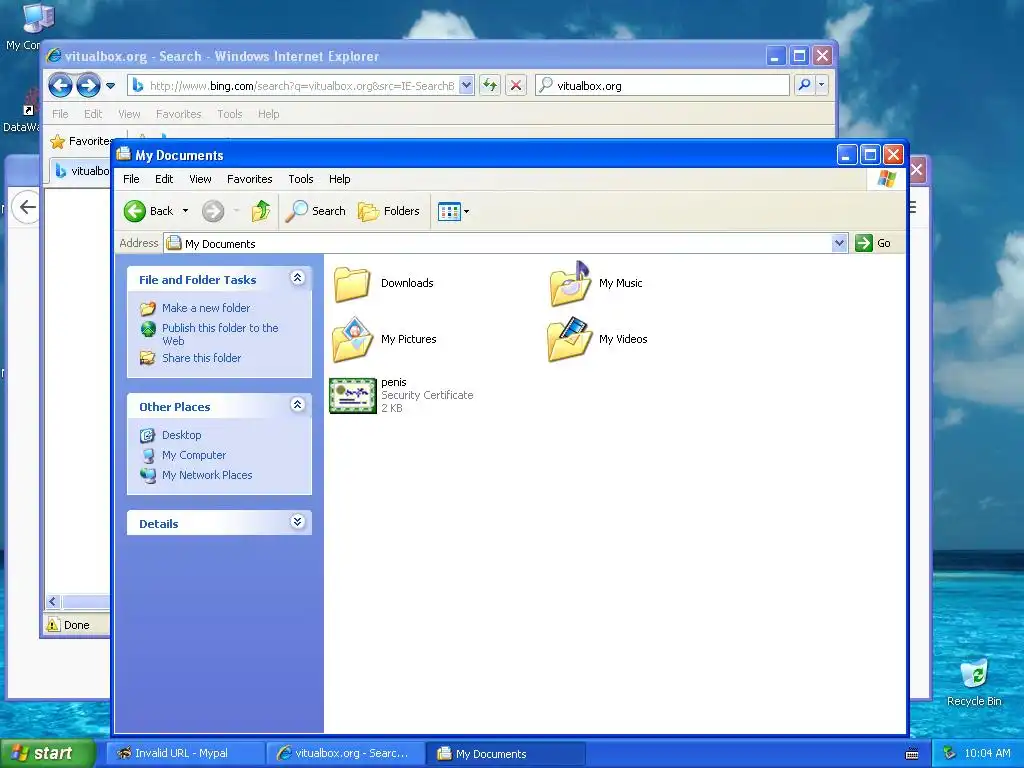Image resolution: width=1024 pixels, height=768 pixels.
Task: Click the Start button
Action: (48, 753)
